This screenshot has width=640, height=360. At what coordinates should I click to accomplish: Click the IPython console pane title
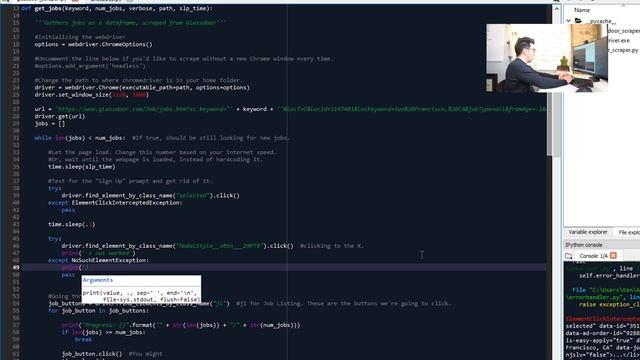tap(584, 245)
